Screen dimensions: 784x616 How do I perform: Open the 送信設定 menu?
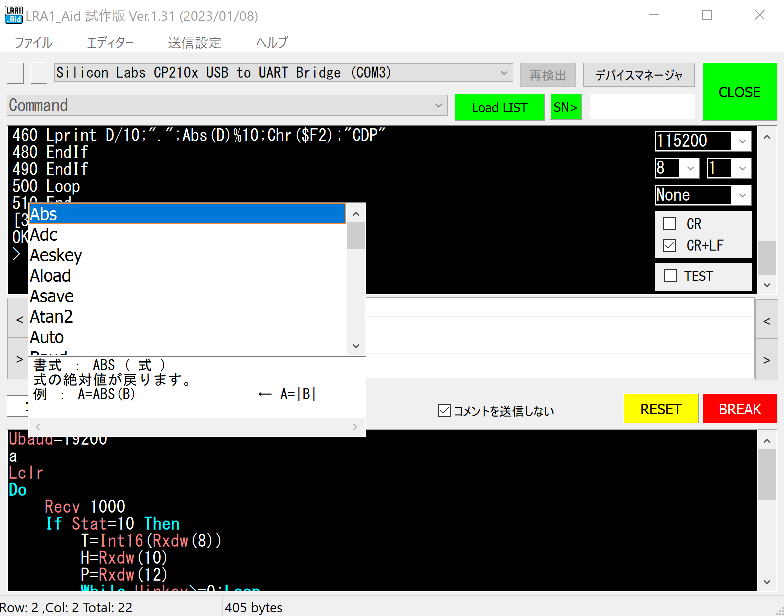point(195,42)
